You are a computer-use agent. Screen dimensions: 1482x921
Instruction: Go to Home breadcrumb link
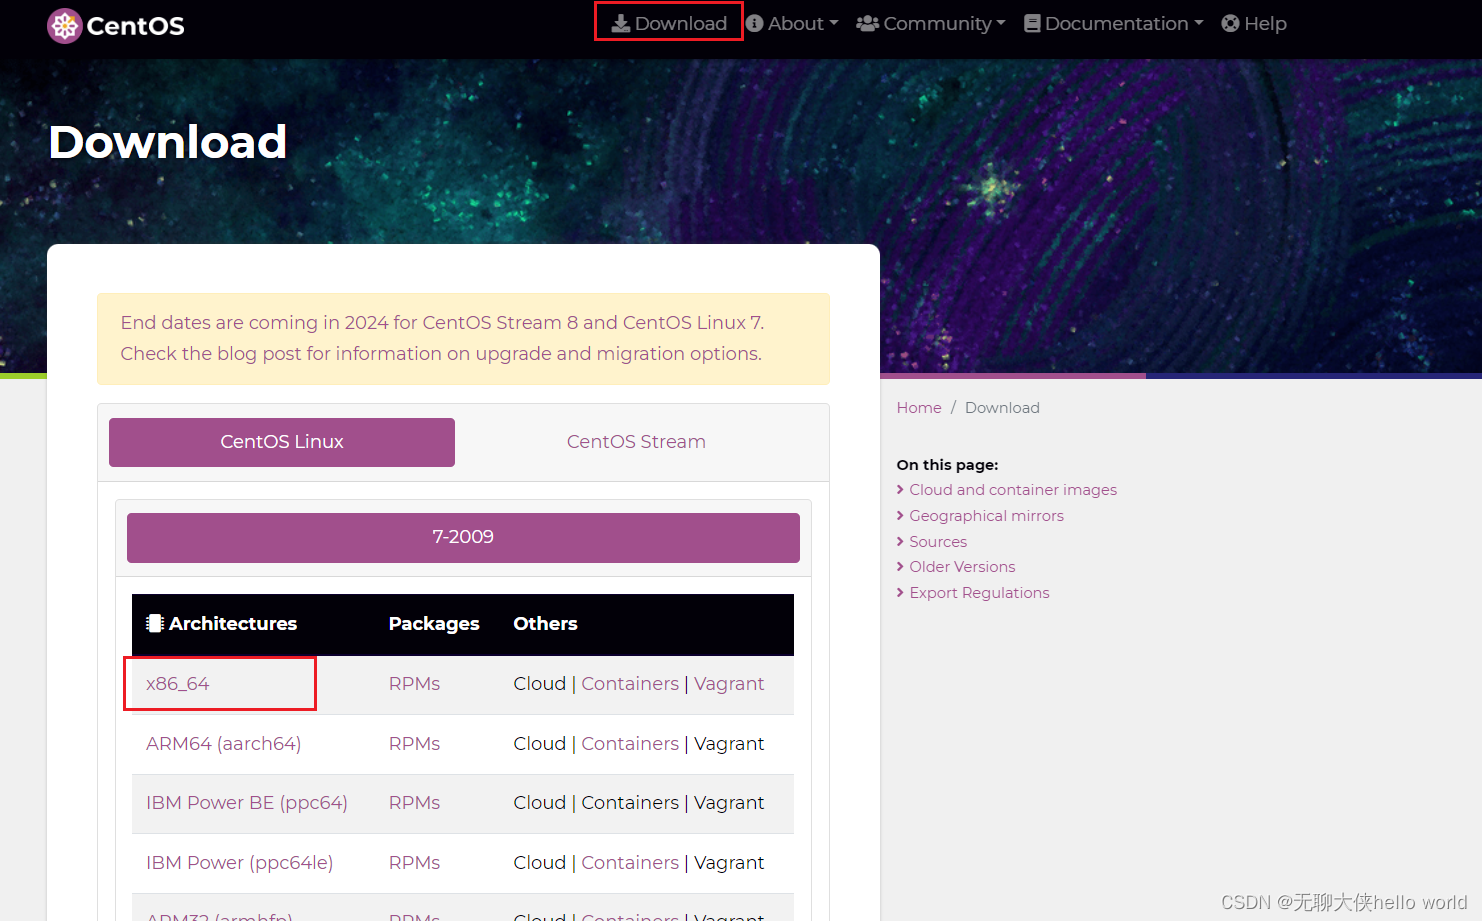tap(919, 408)
